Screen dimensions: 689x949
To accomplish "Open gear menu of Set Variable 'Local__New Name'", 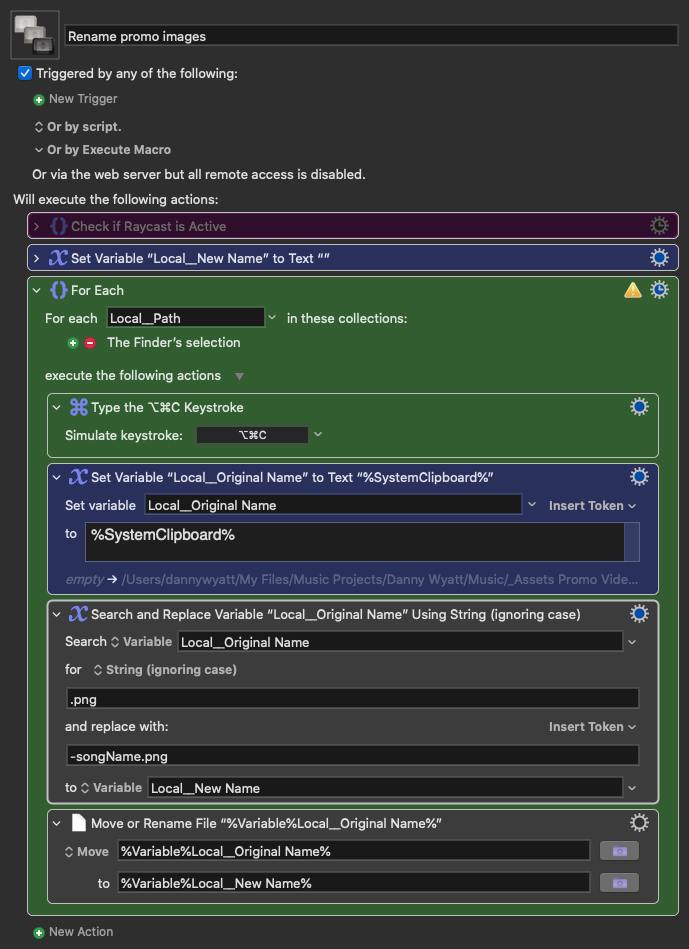I will 659,258.
